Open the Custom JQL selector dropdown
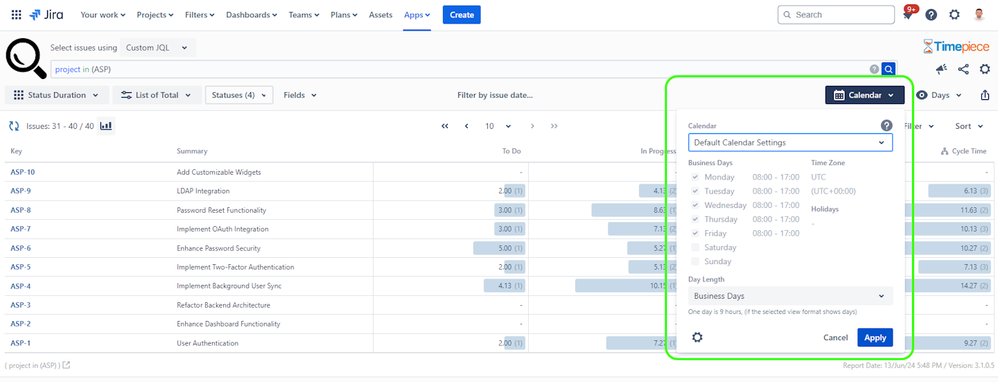This screenshot has height=382, width=998. (158, 48)
